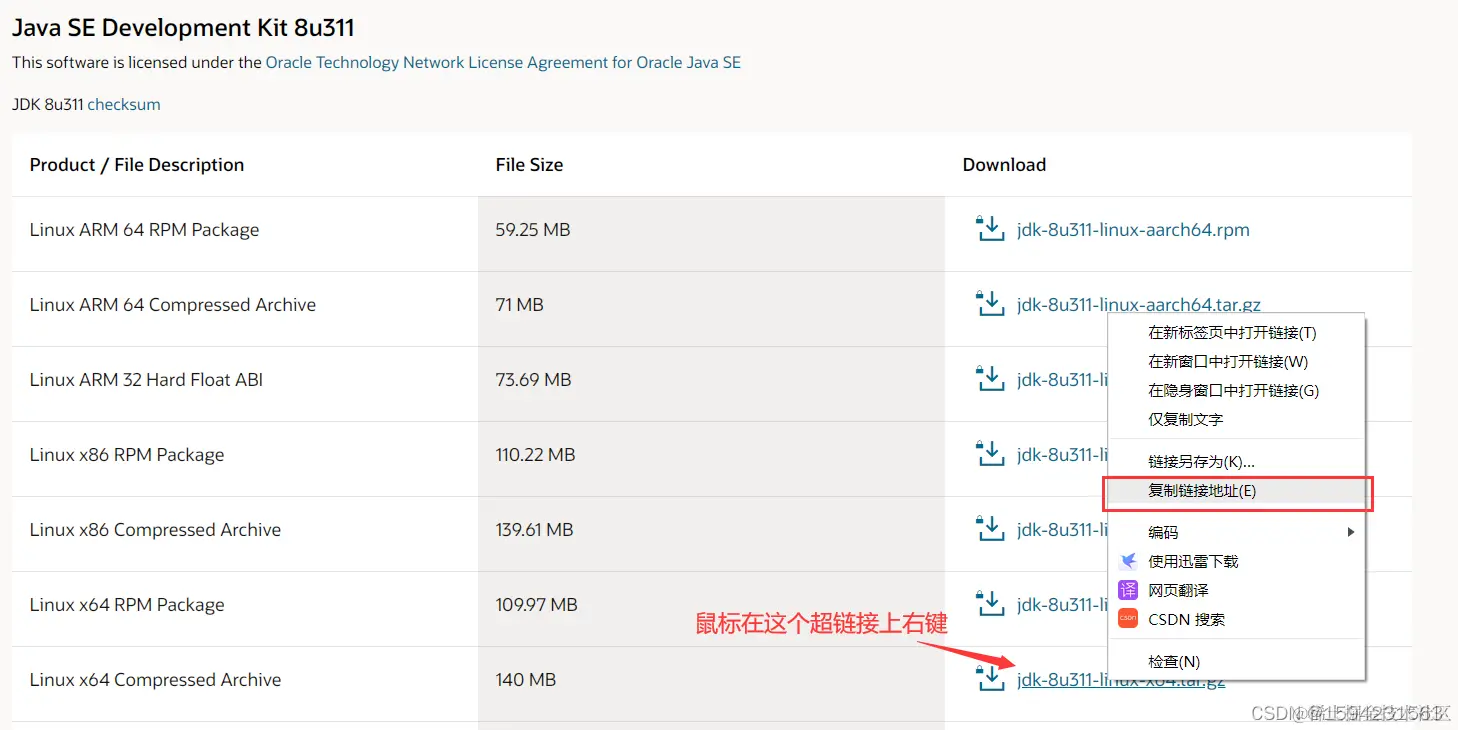Click download icon for jdk-8u311-linux-aarch64.rpm
Screen dimensions: 1458x730
tap(990, 229)
